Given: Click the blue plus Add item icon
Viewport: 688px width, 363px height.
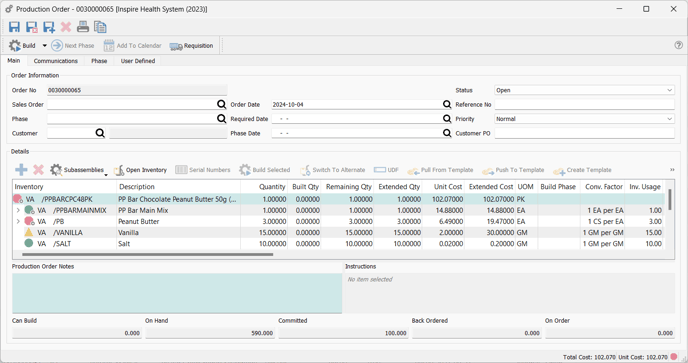Looking at the screenshot, I should (21, 170).
